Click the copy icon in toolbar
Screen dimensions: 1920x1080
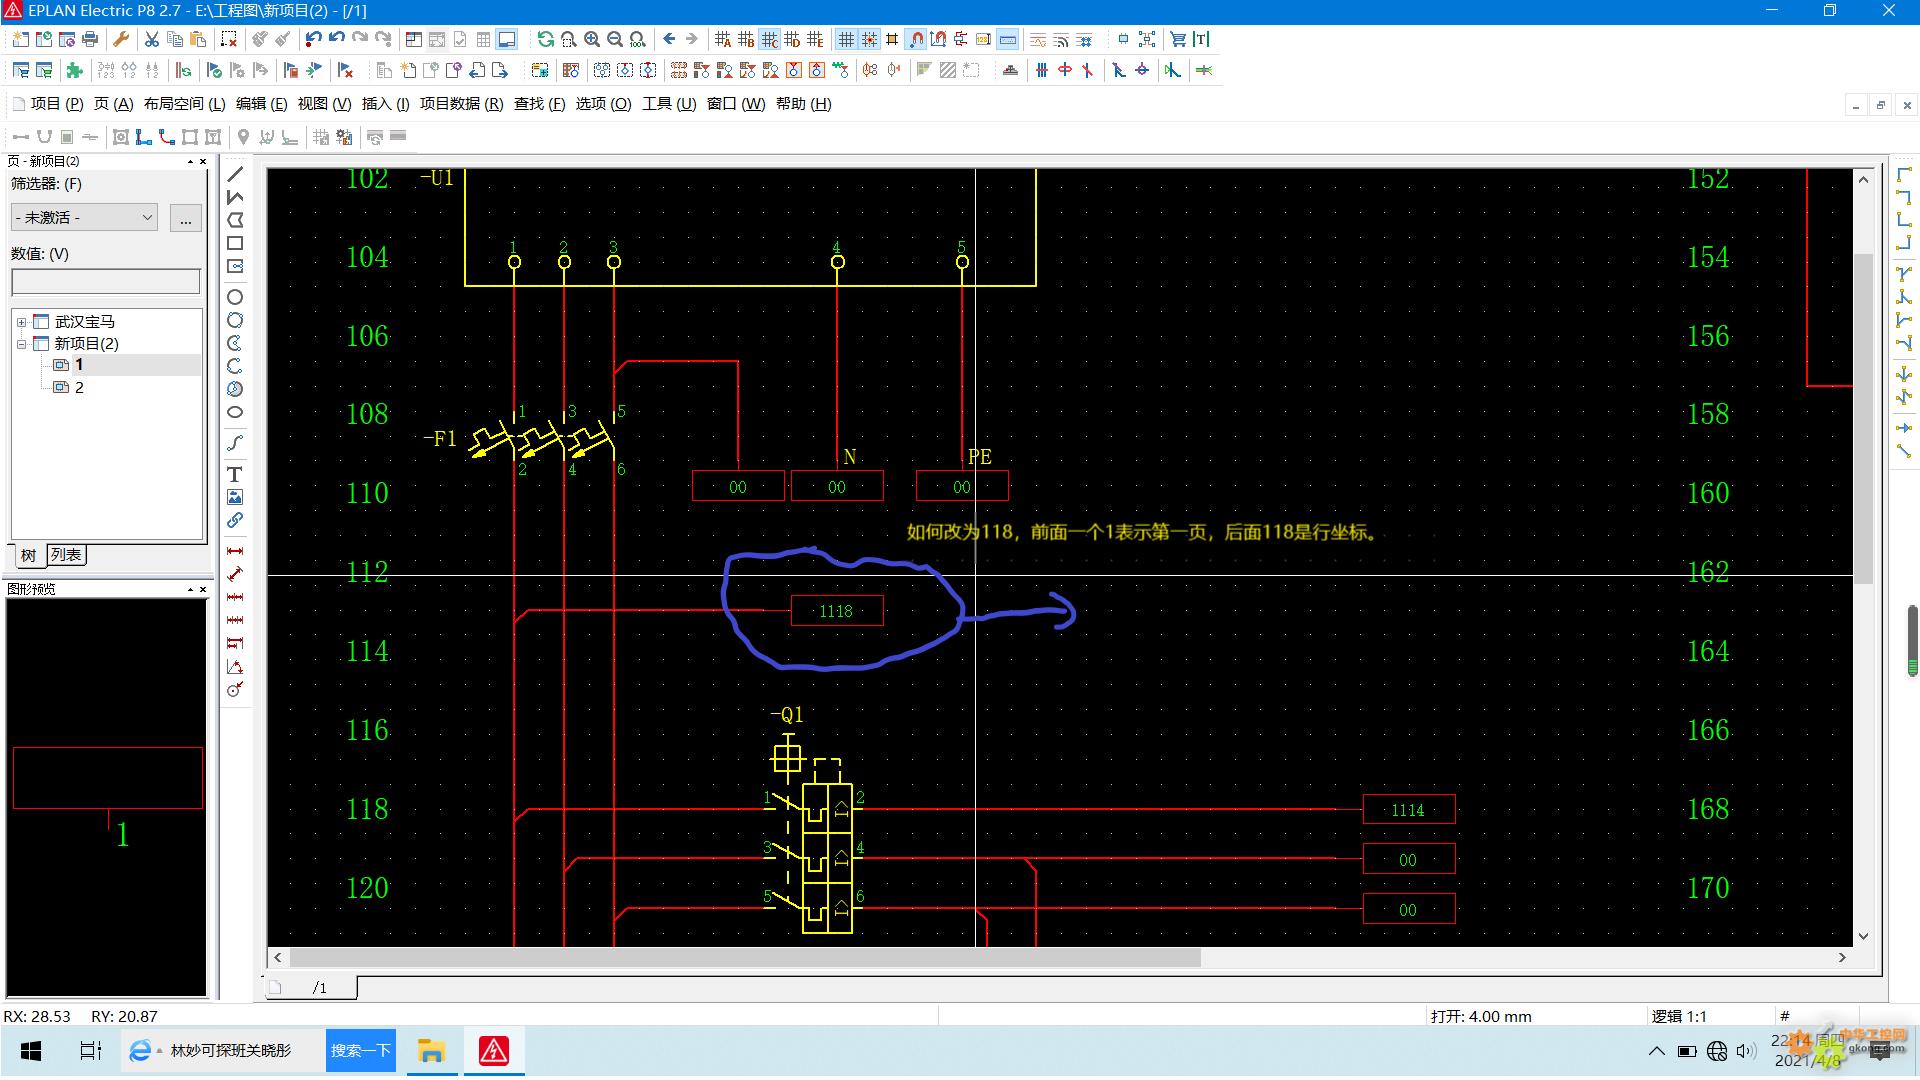175,39
